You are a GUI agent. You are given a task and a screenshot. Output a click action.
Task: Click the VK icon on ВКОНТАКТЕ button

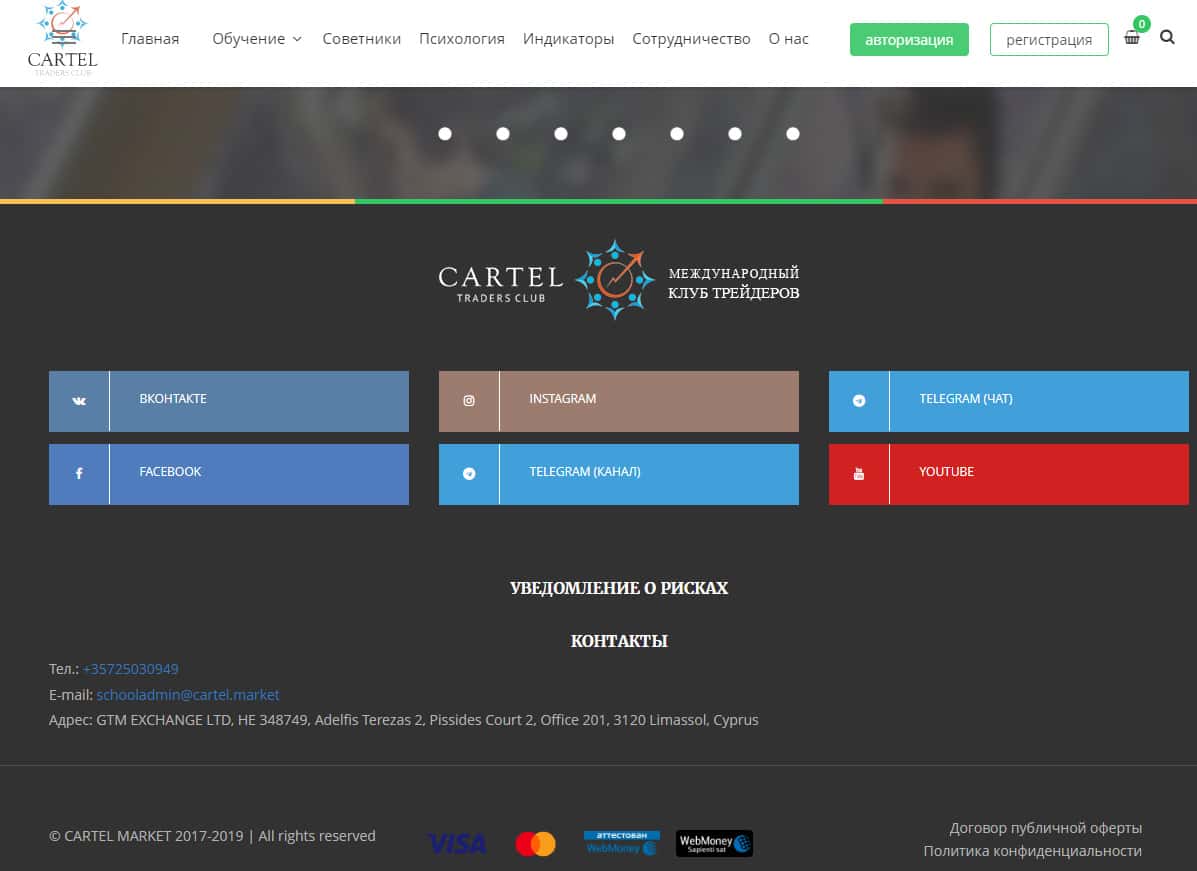pyautogui.click(x=79, y=401)
